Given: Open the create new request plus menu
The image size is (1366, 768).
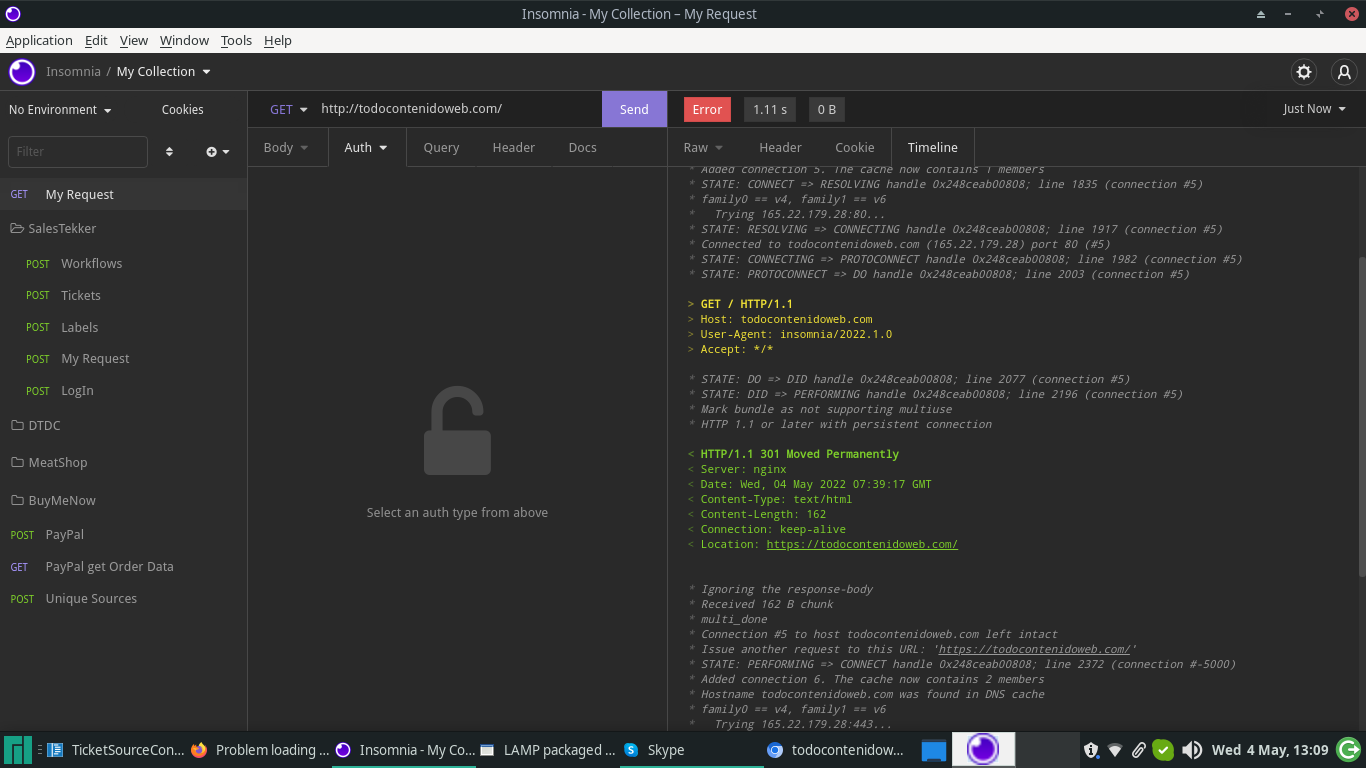Looking at the screenshot, I should [218, 152].
